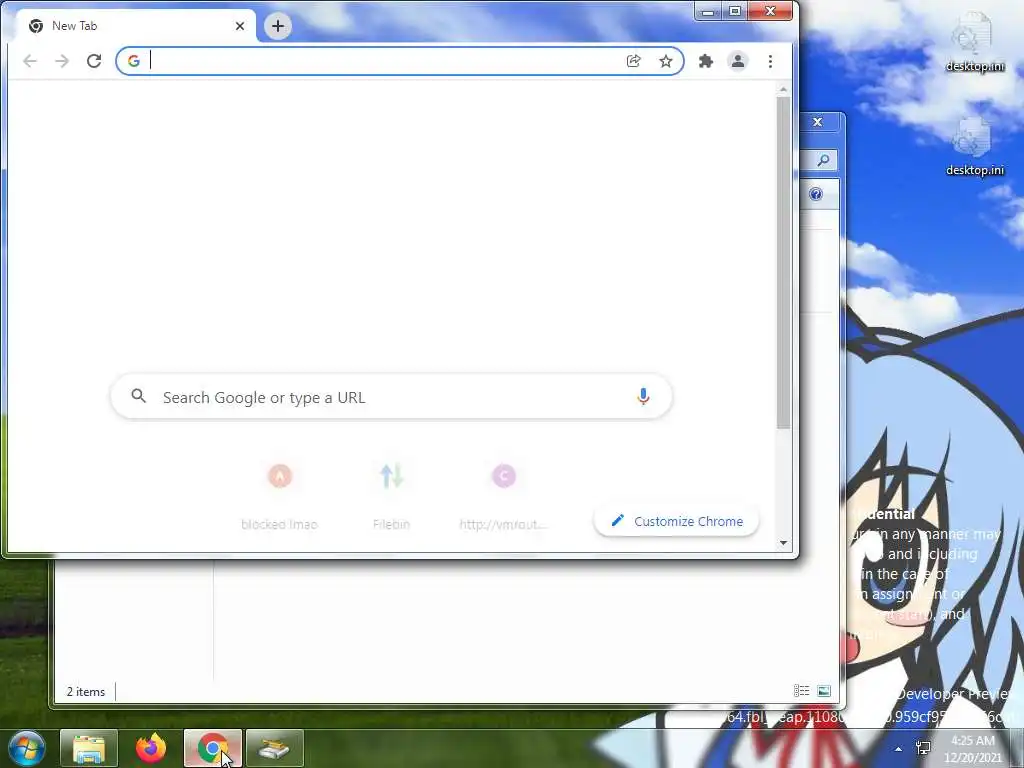Viewport: 1024px width, 768px height.
Task: Open the Extensions puzzle icon
Action: [x=706, y=61]
